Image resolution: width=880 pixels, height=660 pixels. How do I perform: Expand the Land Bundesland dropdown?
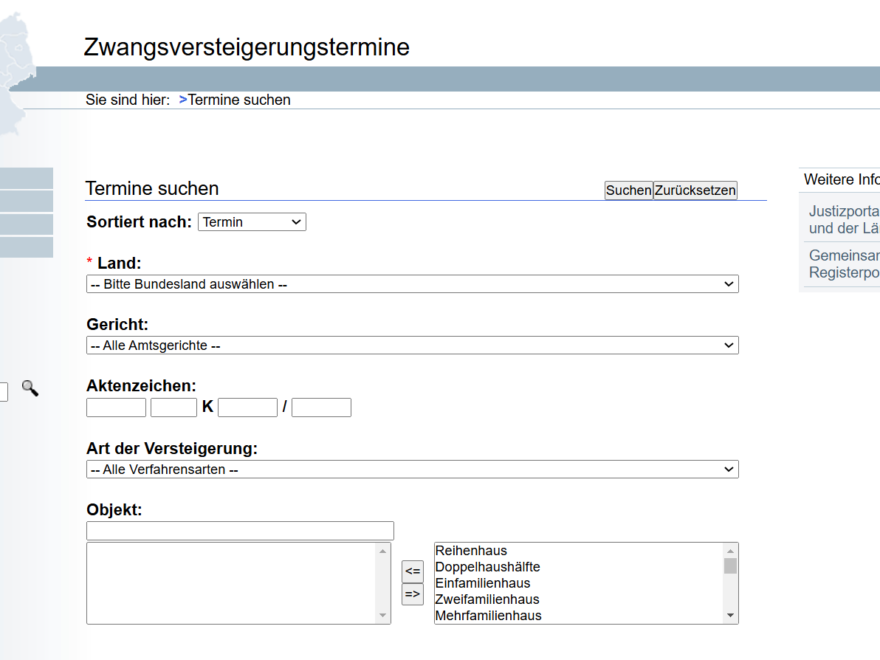(412, 284)
